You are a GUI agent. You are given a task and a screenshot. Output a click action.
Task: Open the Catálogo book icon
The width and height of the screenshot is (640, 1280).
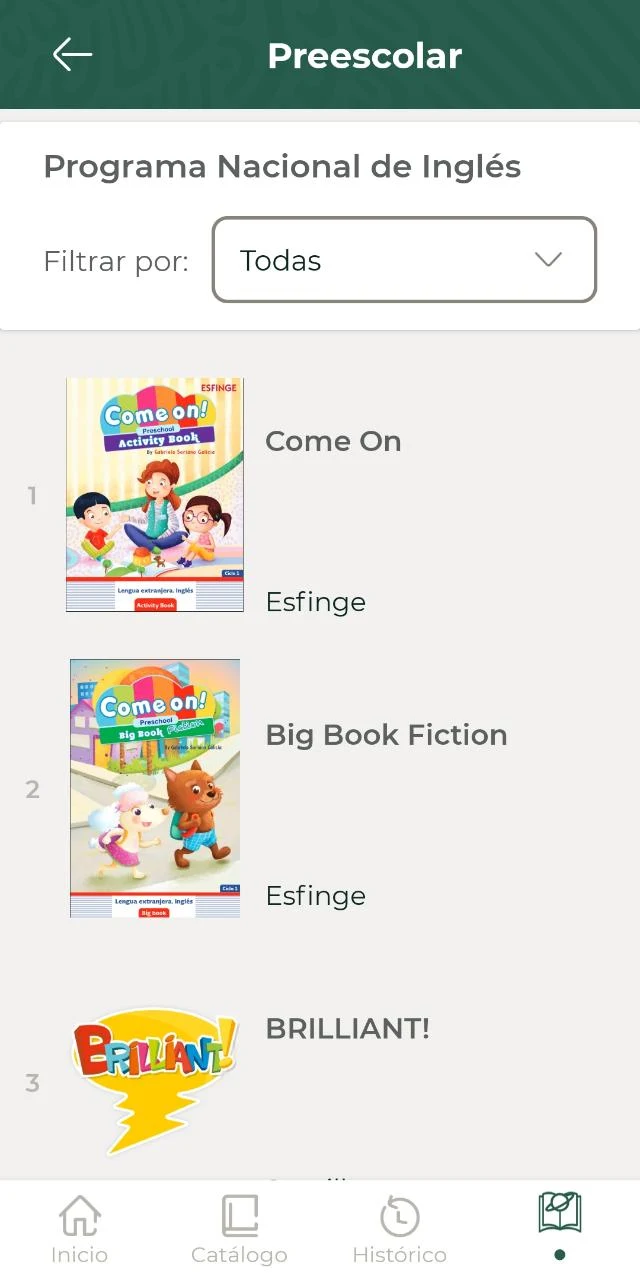click(240, 1216)
